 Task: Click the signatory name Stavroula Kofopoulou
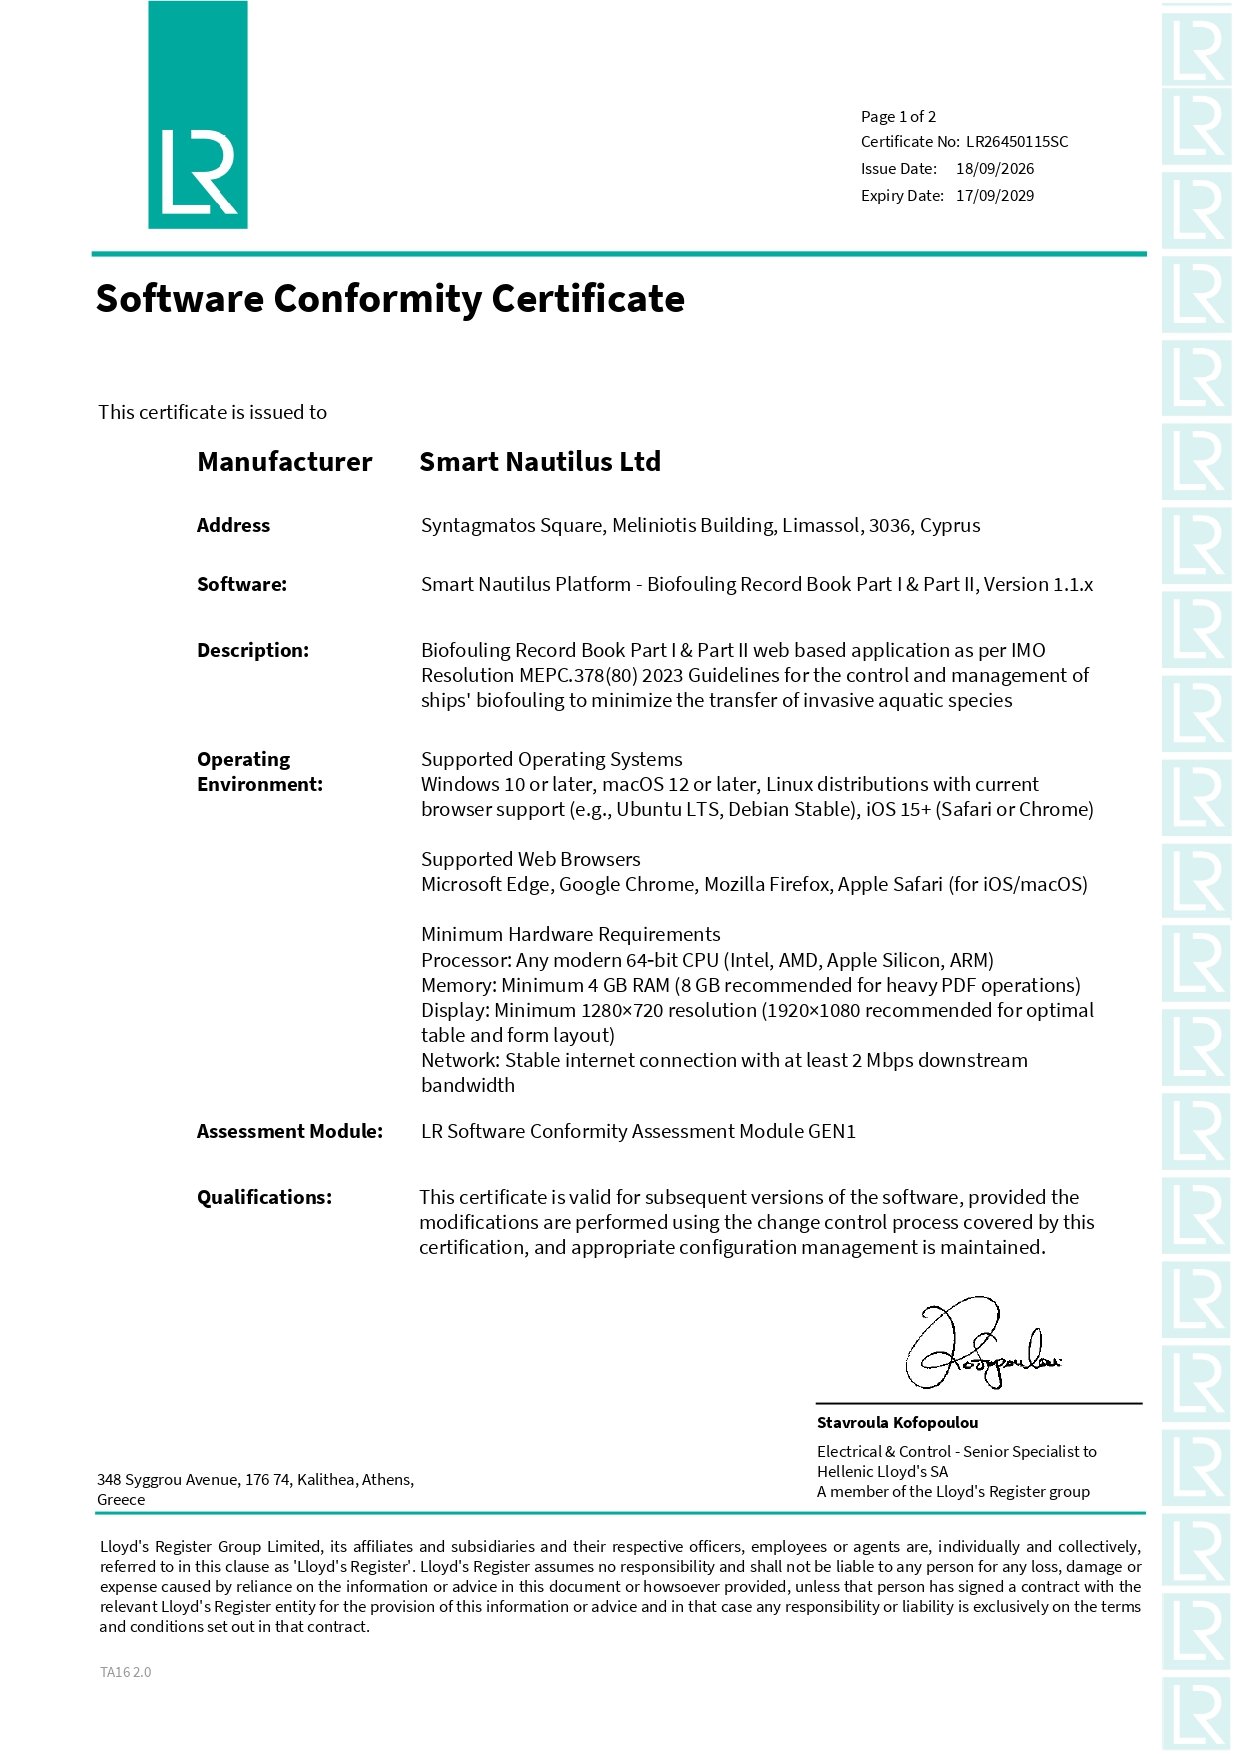point(898,1422)
